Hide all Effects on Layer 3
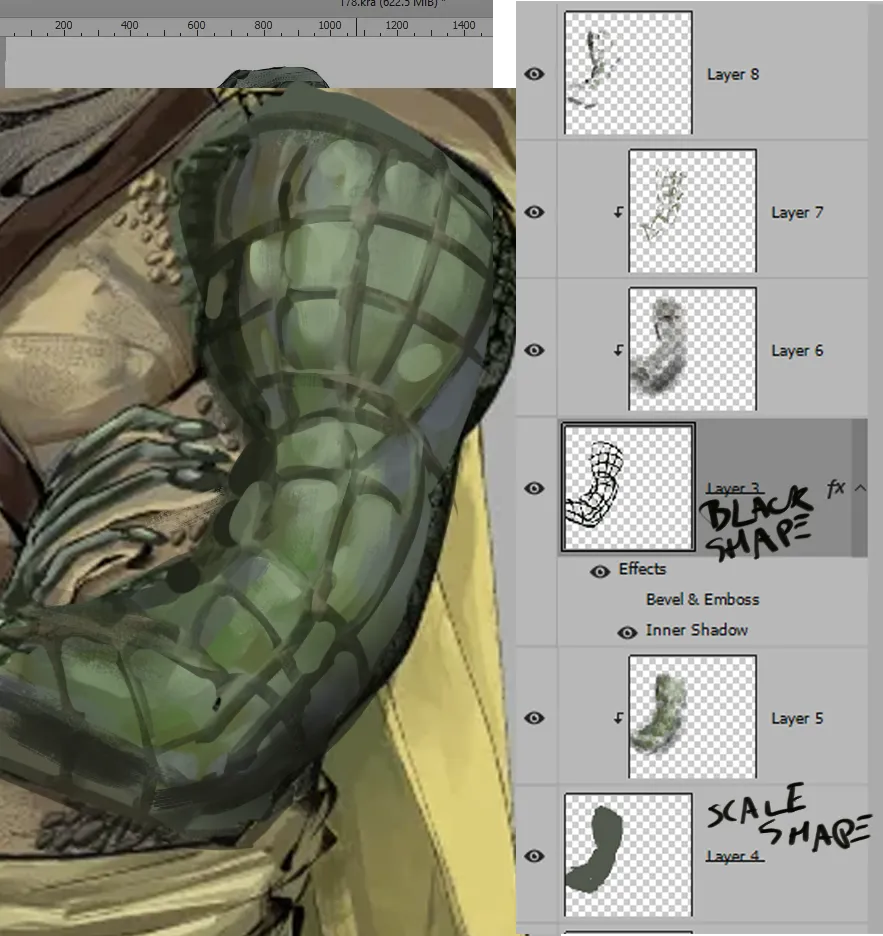The width and height of the screenshot is (883, 936). (x=599, y=571)
